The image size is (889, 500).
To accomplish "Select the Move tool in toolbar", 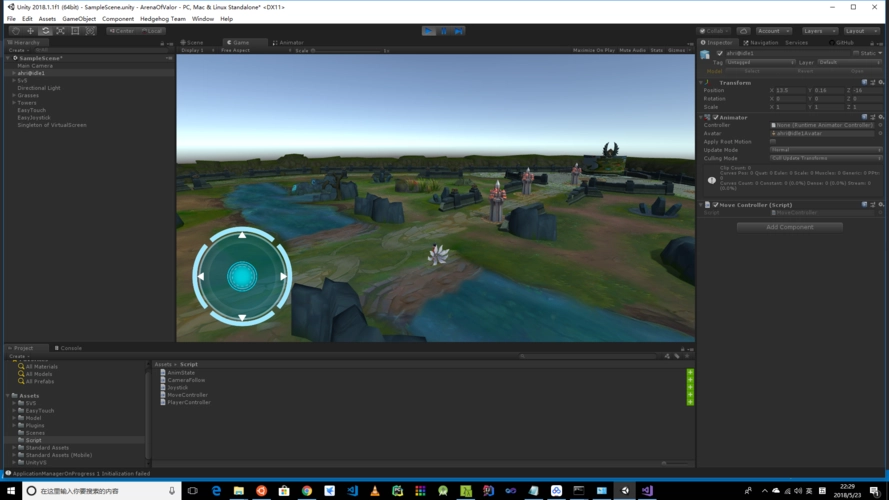I will click(x=31, y=31).
